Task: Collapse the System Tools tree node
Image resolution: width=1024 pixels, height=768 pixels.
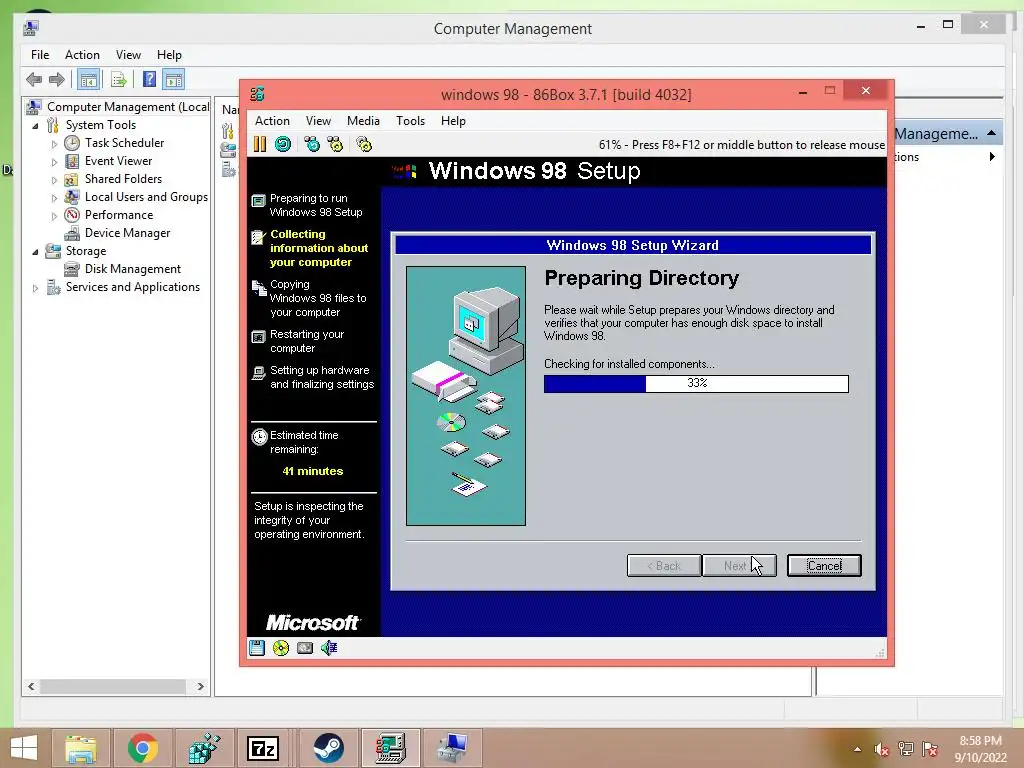Action: (35, 125)
